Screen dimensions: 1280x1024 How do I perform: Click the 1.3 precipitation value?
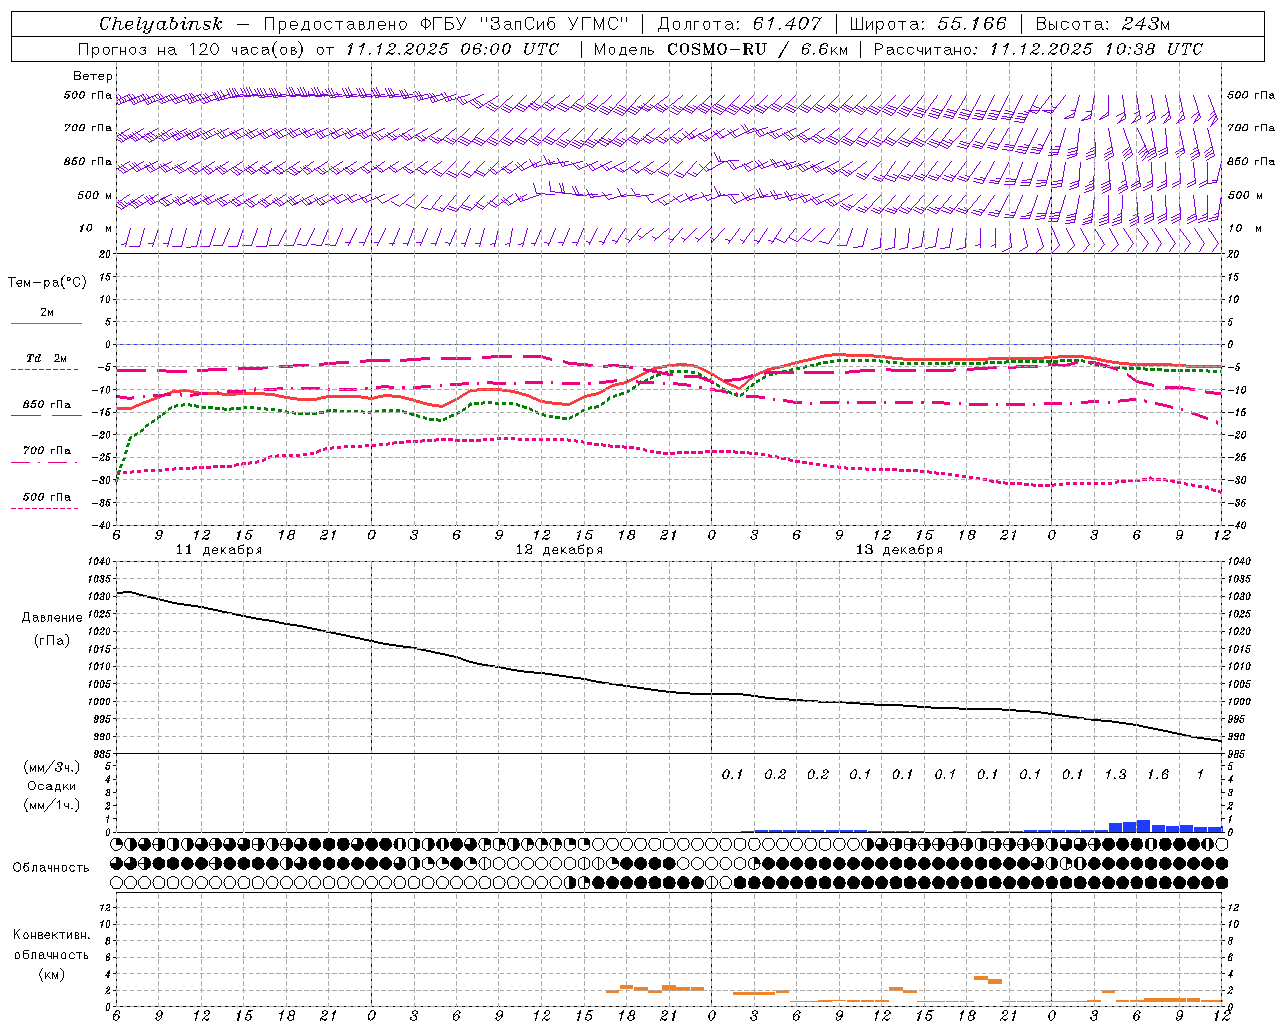1115,774
